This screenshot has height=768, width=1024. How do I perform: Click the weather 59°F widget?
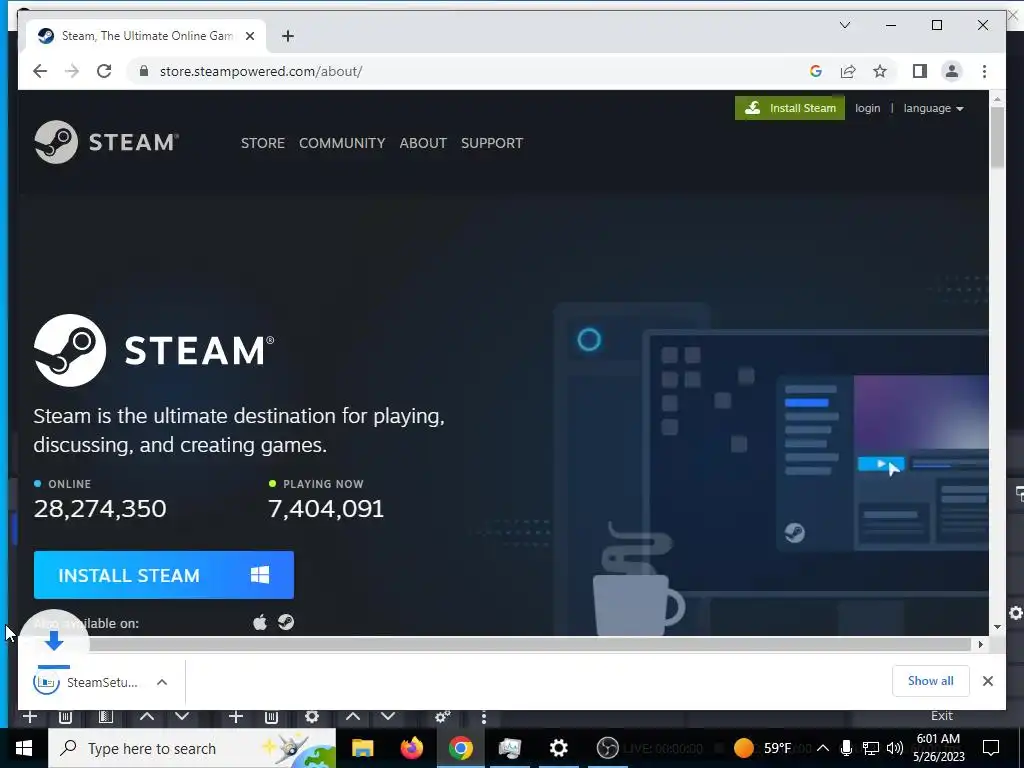point(762,748)
